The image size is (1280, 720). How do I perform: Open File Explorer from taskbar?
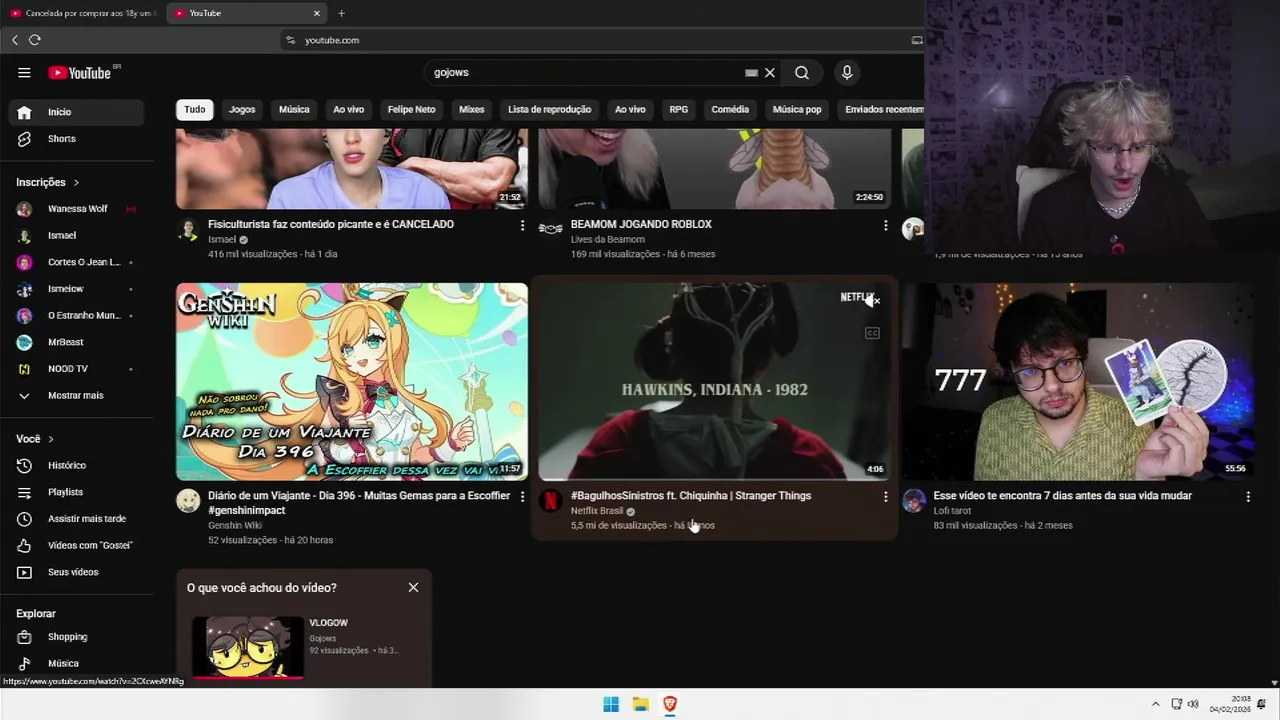click(641, 704)
